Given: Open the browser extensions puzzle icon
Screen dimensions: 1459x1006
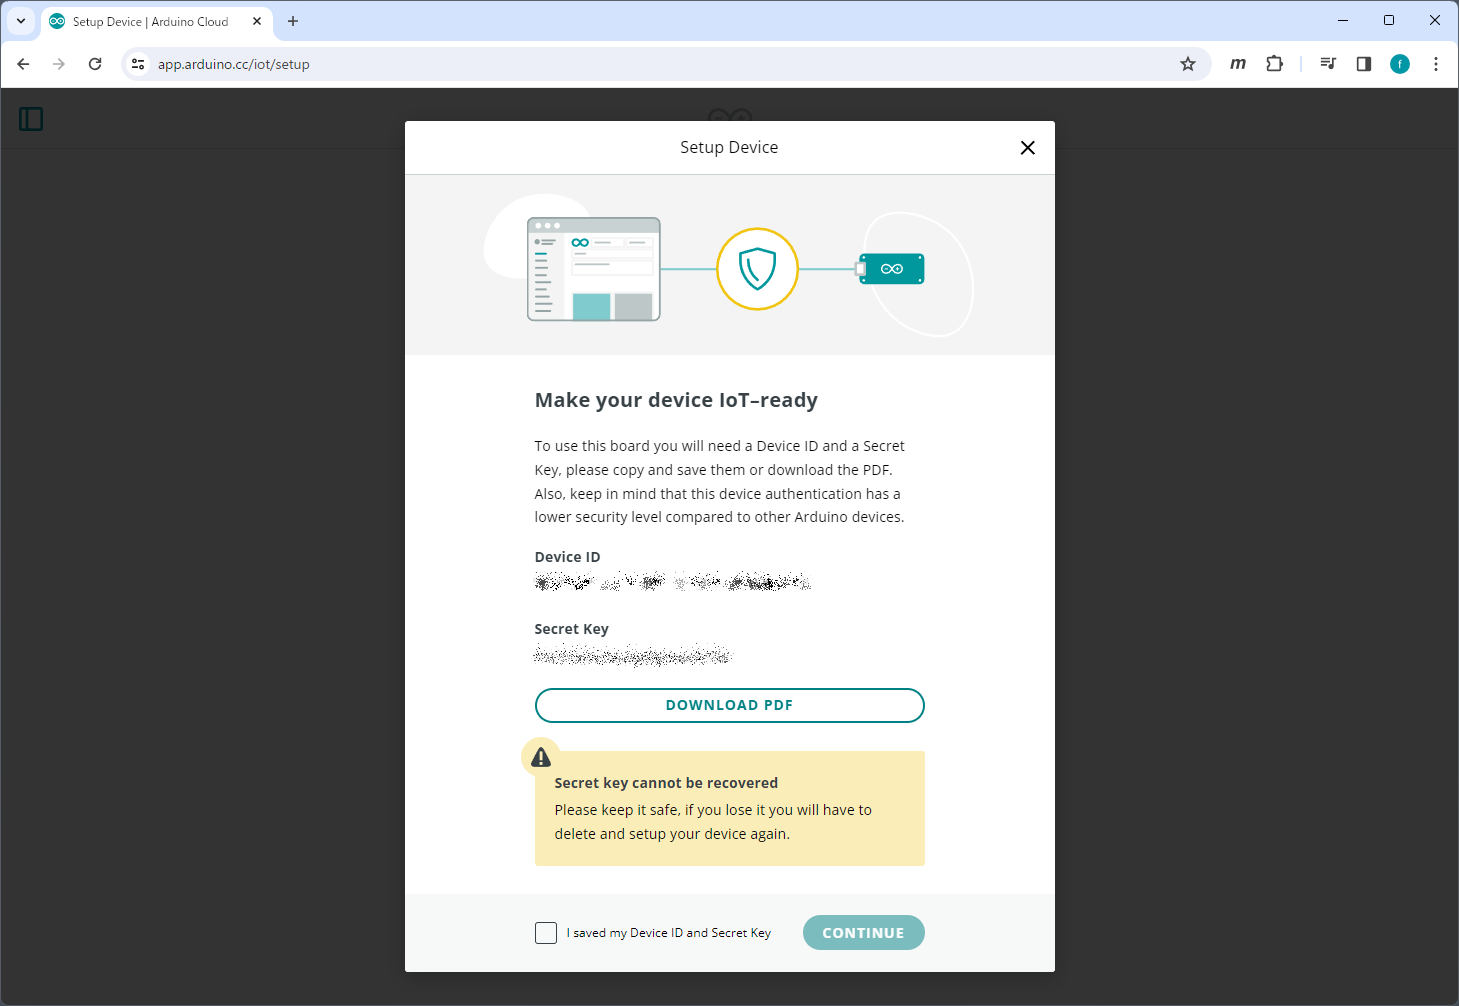Looking at the screenshot, I should [1274, 64].
